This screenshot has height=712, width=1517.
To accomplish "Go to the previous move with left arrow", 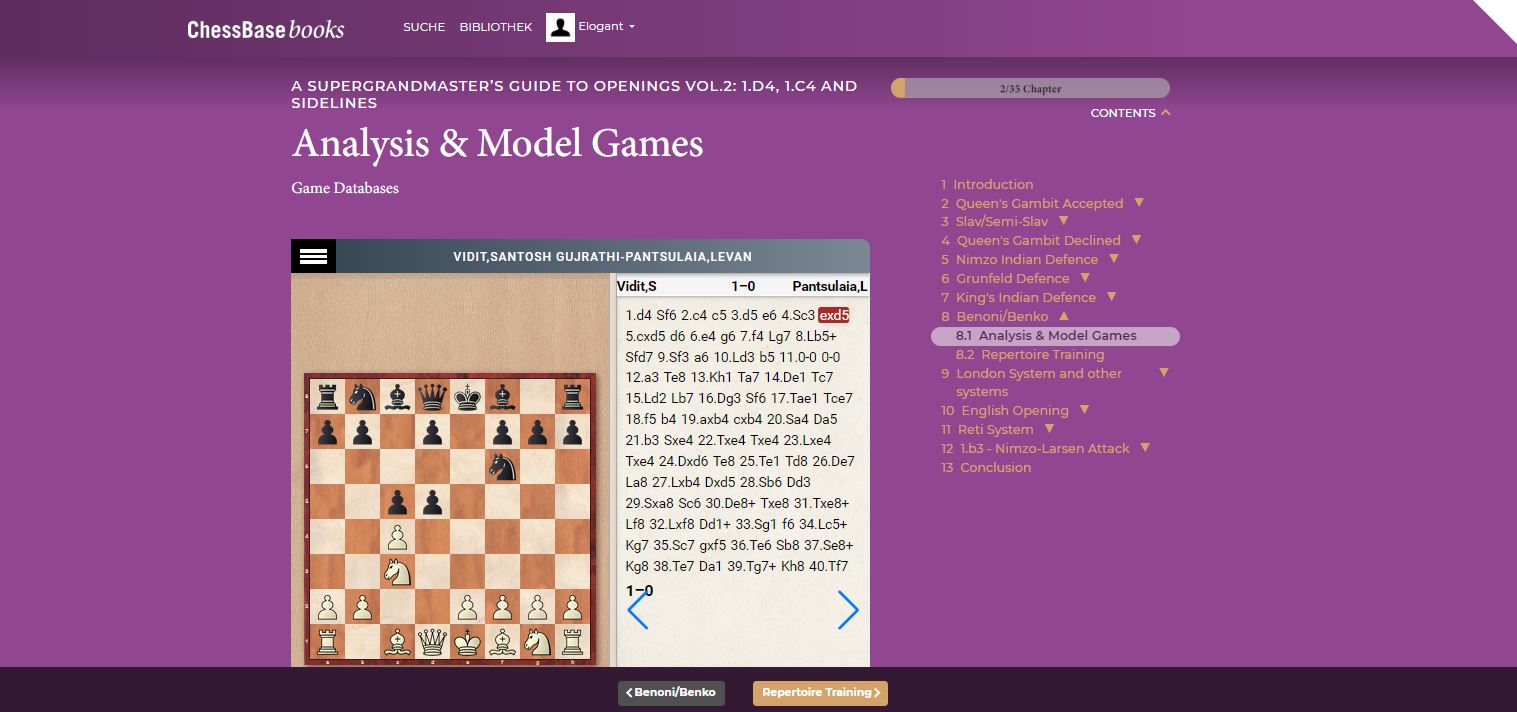I will (x=637, y=610).
